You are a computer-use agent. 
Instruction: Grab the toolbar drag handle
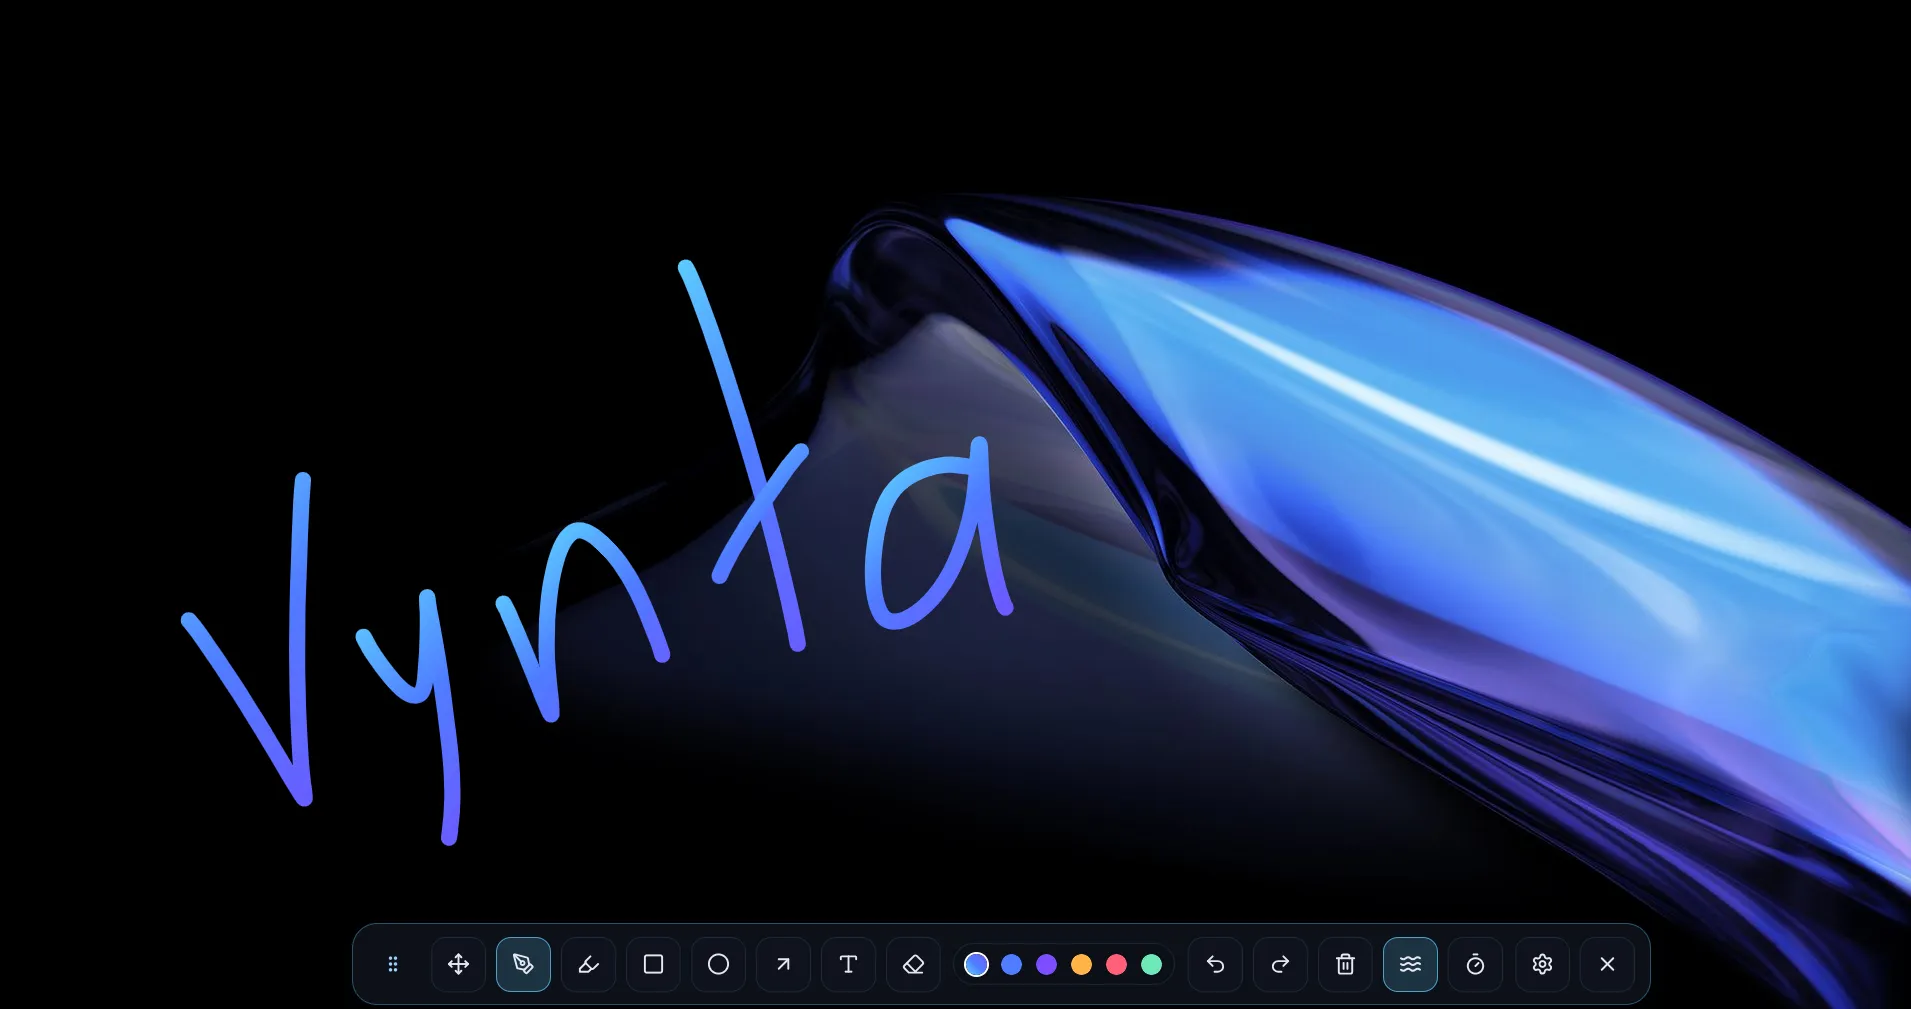coord(393,964)
